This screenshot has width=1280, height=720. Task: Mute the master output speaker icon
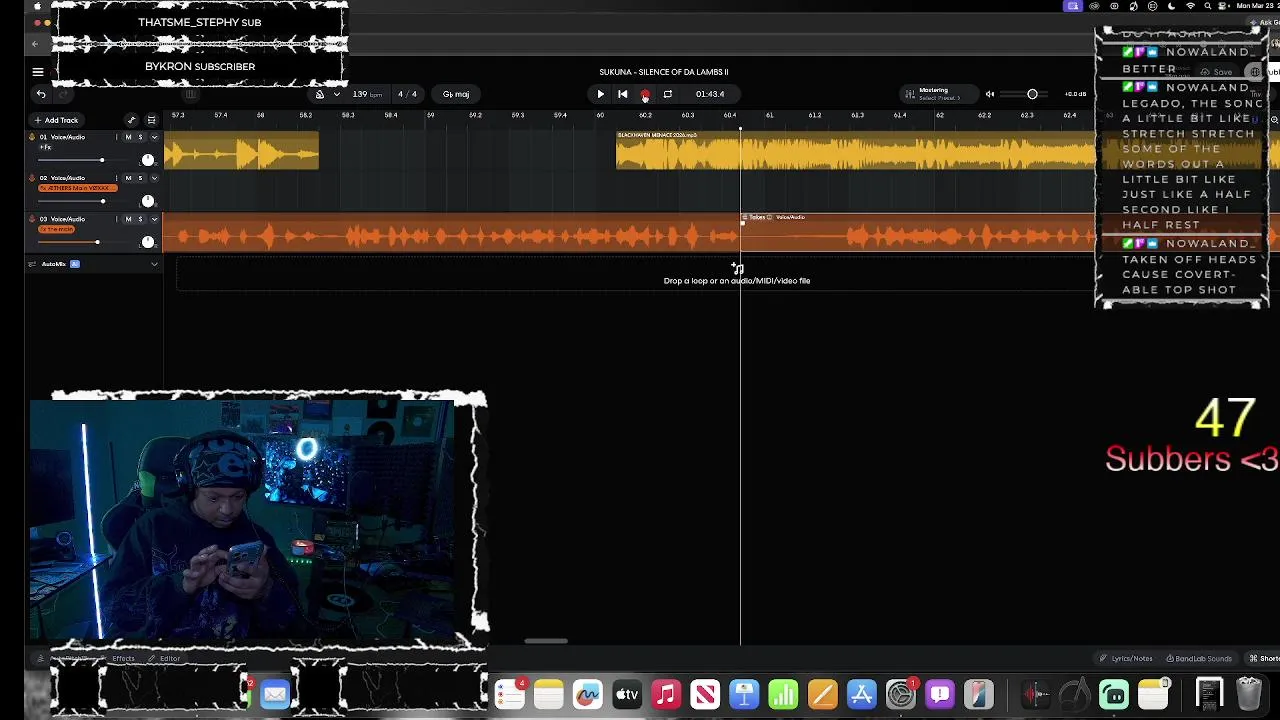[990, 94]
